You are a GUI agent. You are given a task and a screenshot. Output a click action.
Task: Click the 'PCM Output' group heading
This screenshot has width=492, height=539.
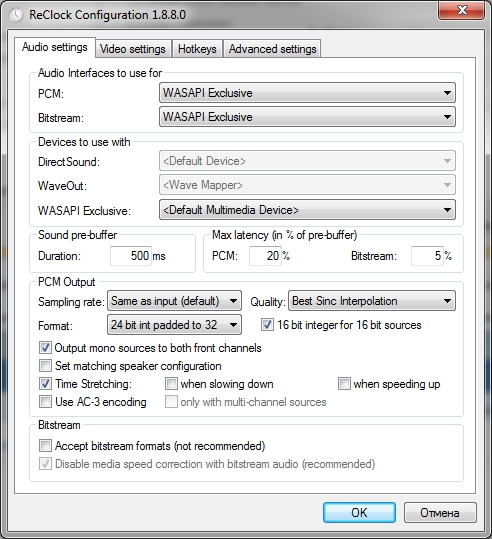click(66, 282)
